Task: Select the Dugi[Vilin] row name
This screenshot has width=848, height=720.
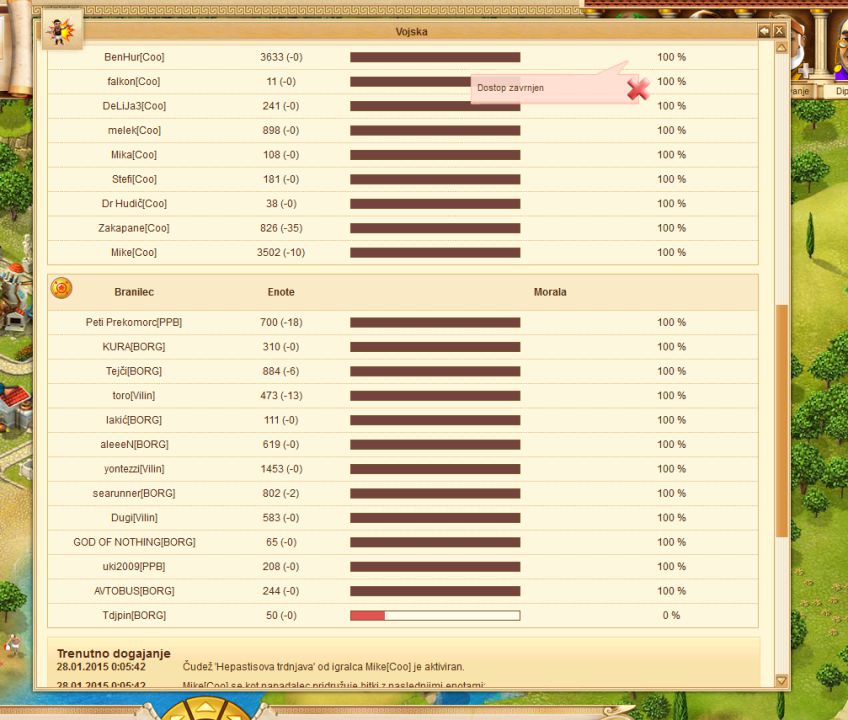Action: pos(134,517)
